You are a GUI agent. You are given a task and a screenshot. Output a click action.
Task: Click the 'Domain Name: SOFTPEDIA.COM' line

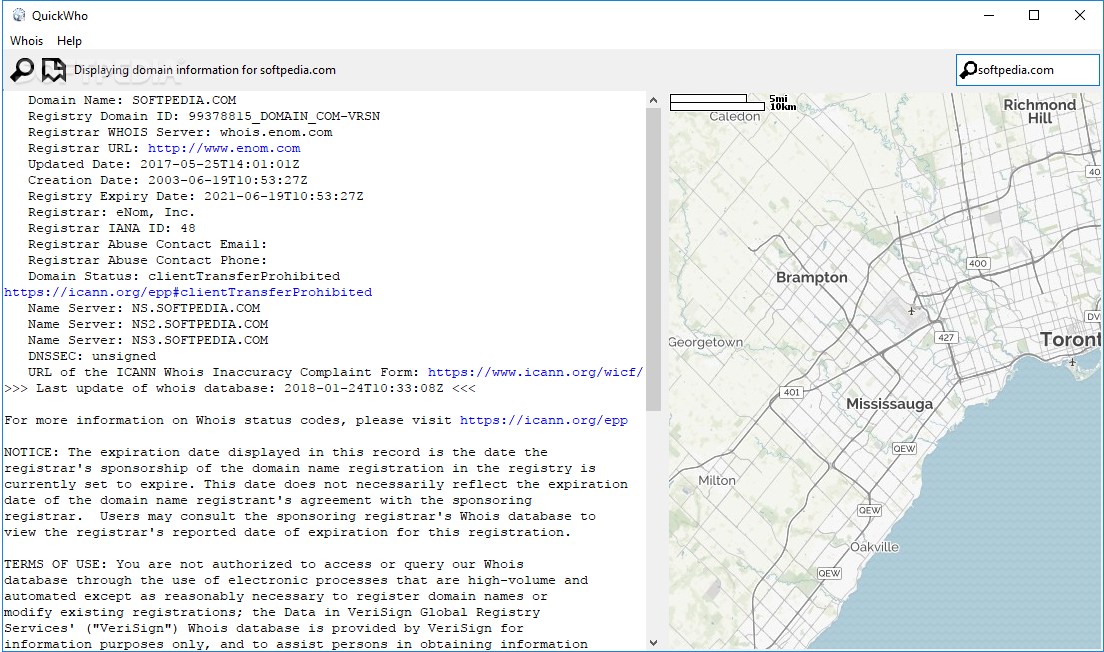pyautogui.click(x=132, y=100)
